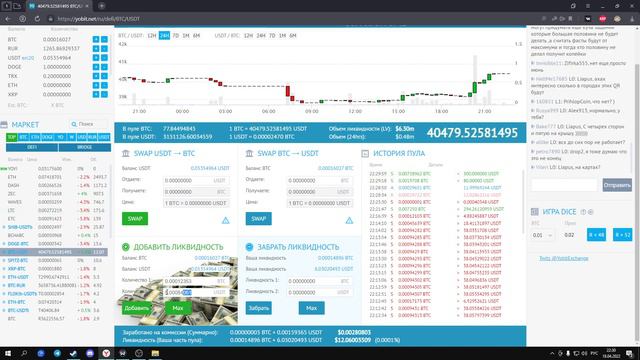Click the green Добавить liquidity button
Viewport: 640px width, 360px height.
136,308
